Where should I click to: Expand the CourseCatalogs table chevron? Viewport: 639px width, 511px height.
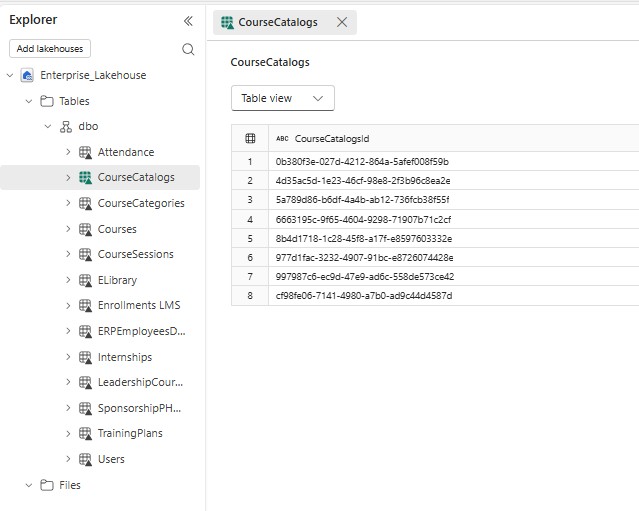click(x=68, y=178)
